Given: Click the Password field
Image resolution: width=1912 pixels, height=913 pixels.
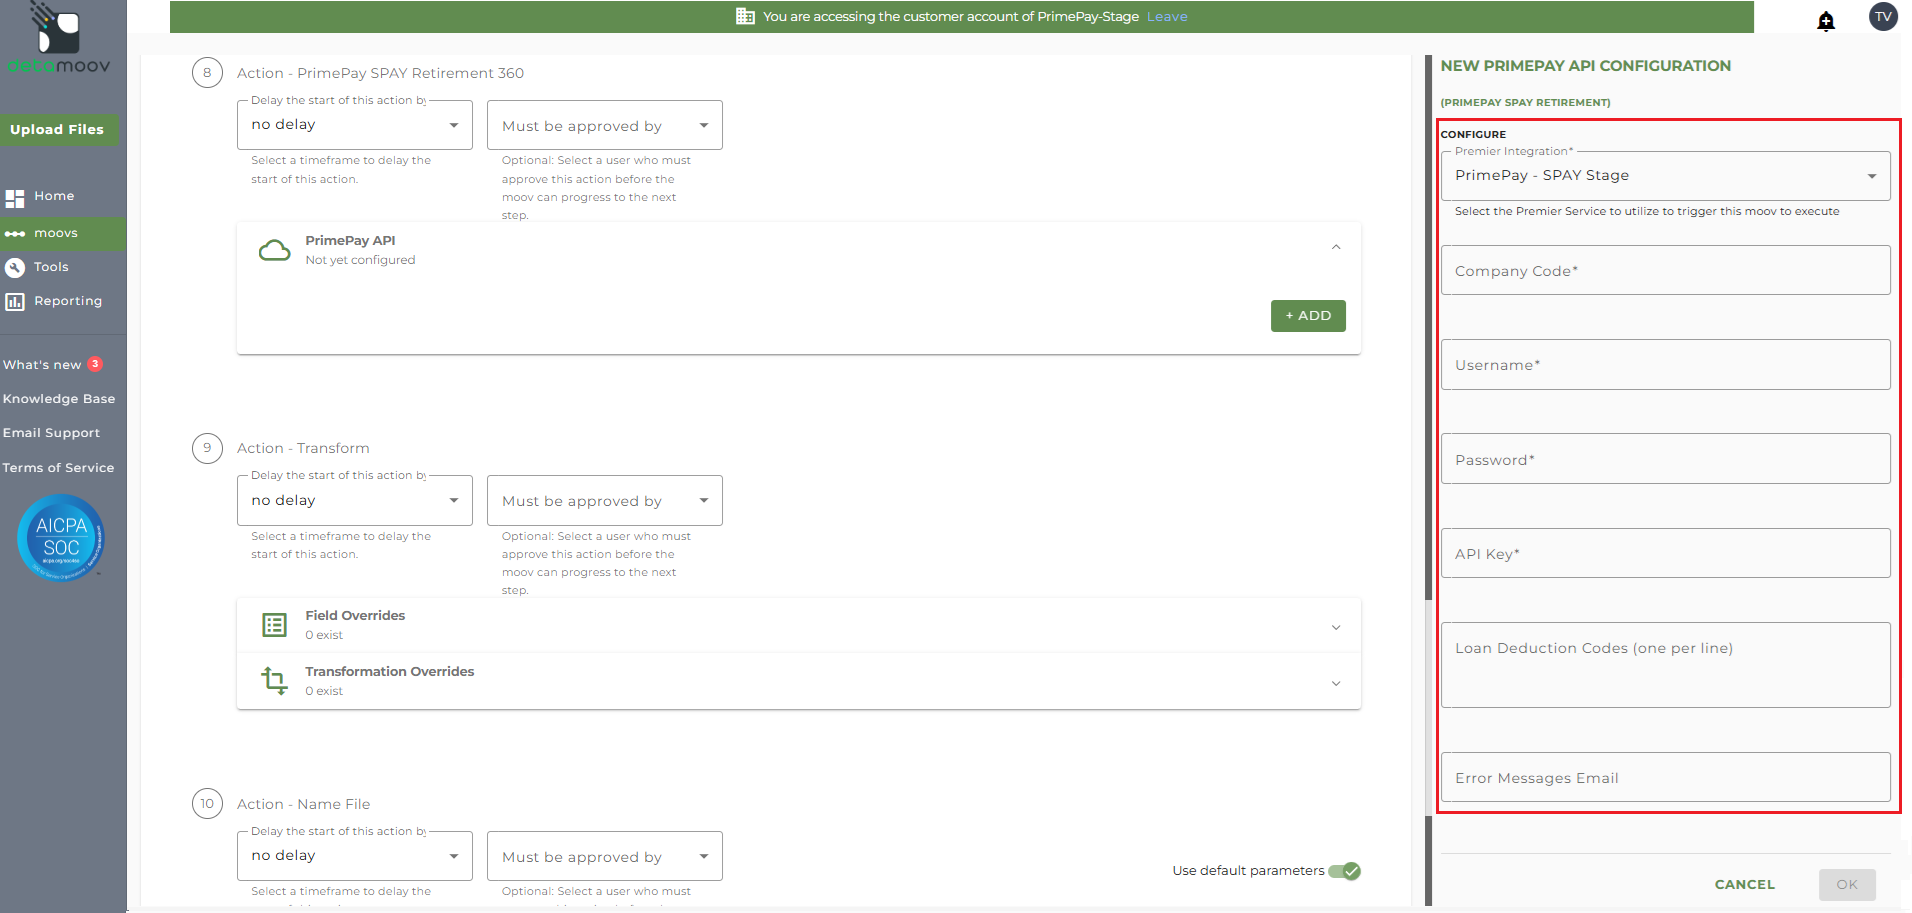Looking at the screenshot, I should pyautogui.click(x=1665, y=459).
